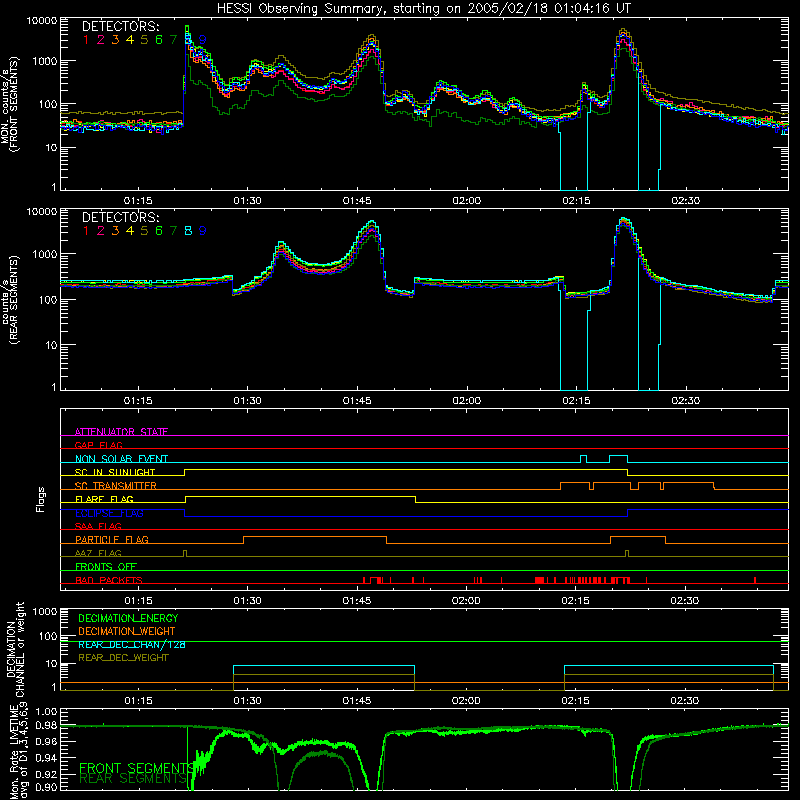Click 1.00 value on livetime axis

click(47, 712)
